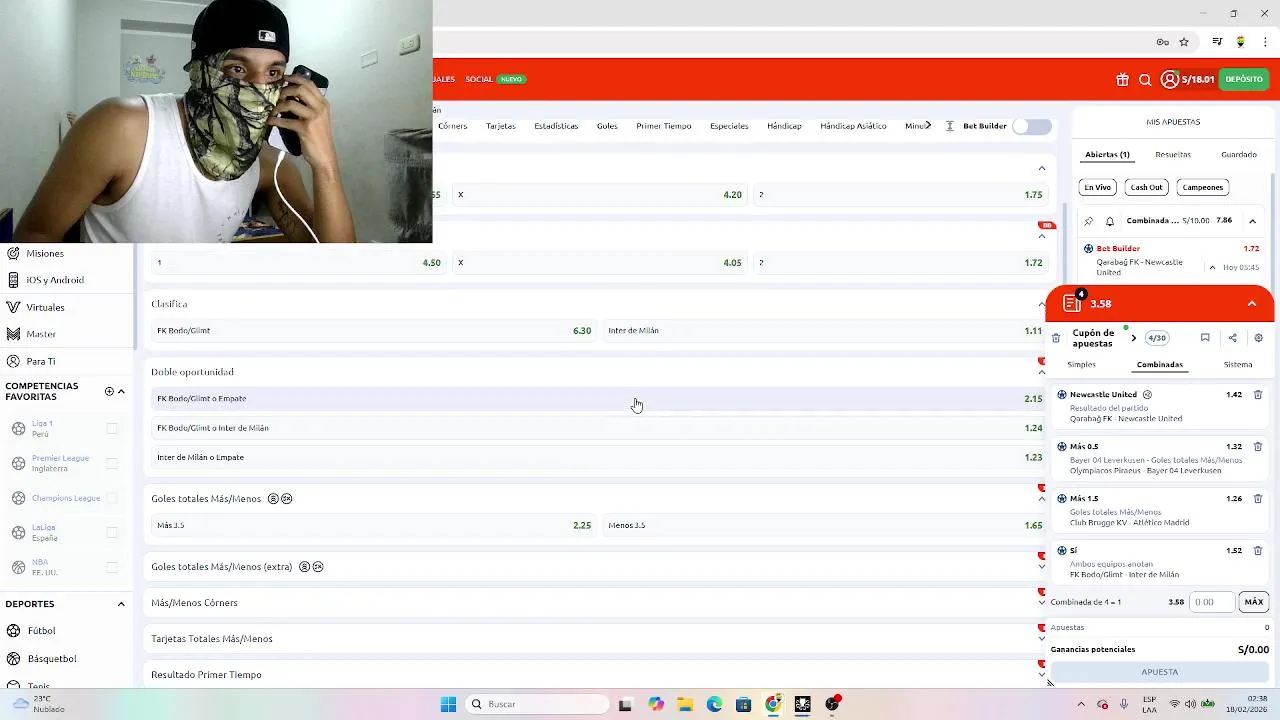Filter open bets by Cash Out
This screenshot has height=720, width=1280.
[x=1146, y=187]
